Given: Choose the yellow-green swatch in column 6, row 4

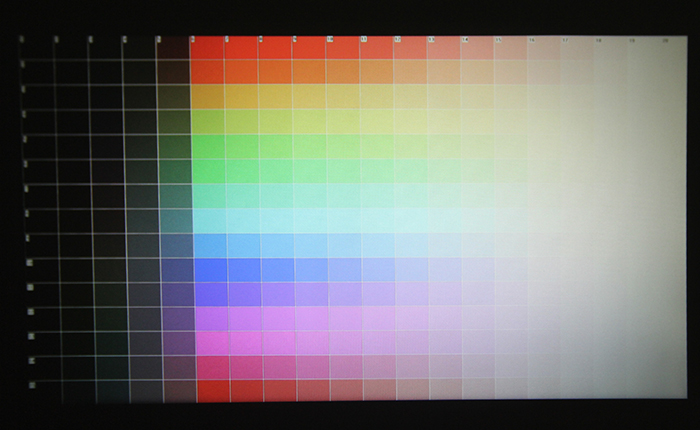Looking at the screenshot, I should [x=208, y=122].
